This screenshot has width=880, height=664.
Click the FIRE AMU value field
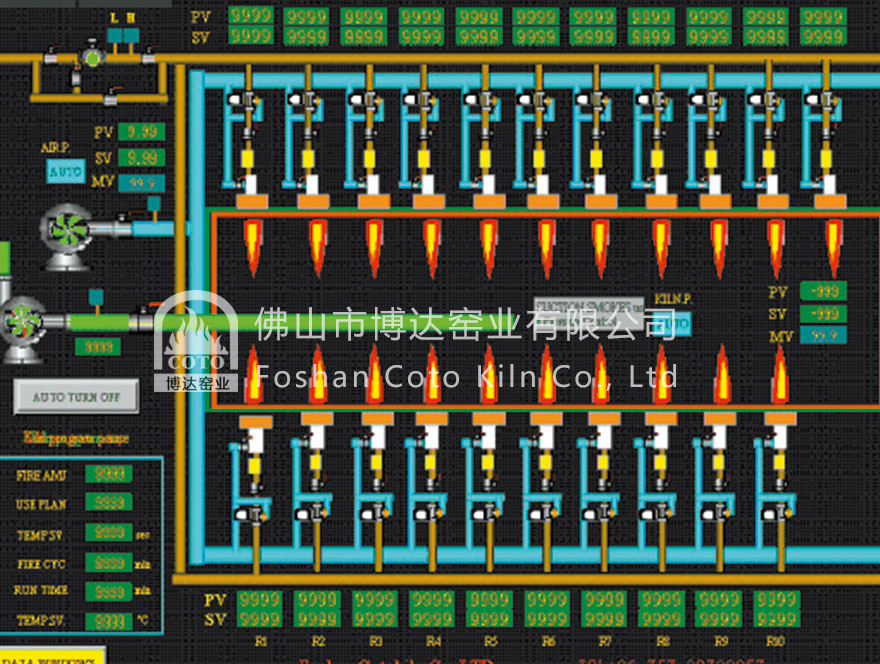coord(109,474)
